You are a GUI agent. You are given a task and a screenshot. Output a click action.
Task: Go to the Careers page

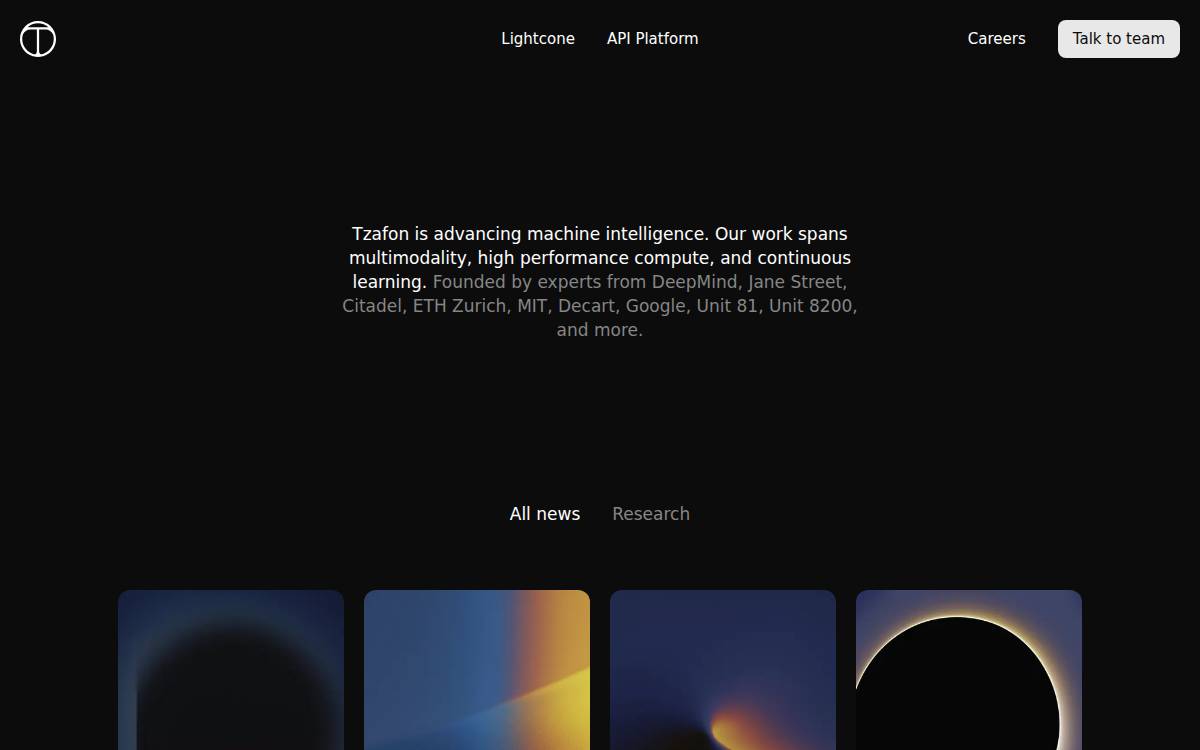pos(996,39)
